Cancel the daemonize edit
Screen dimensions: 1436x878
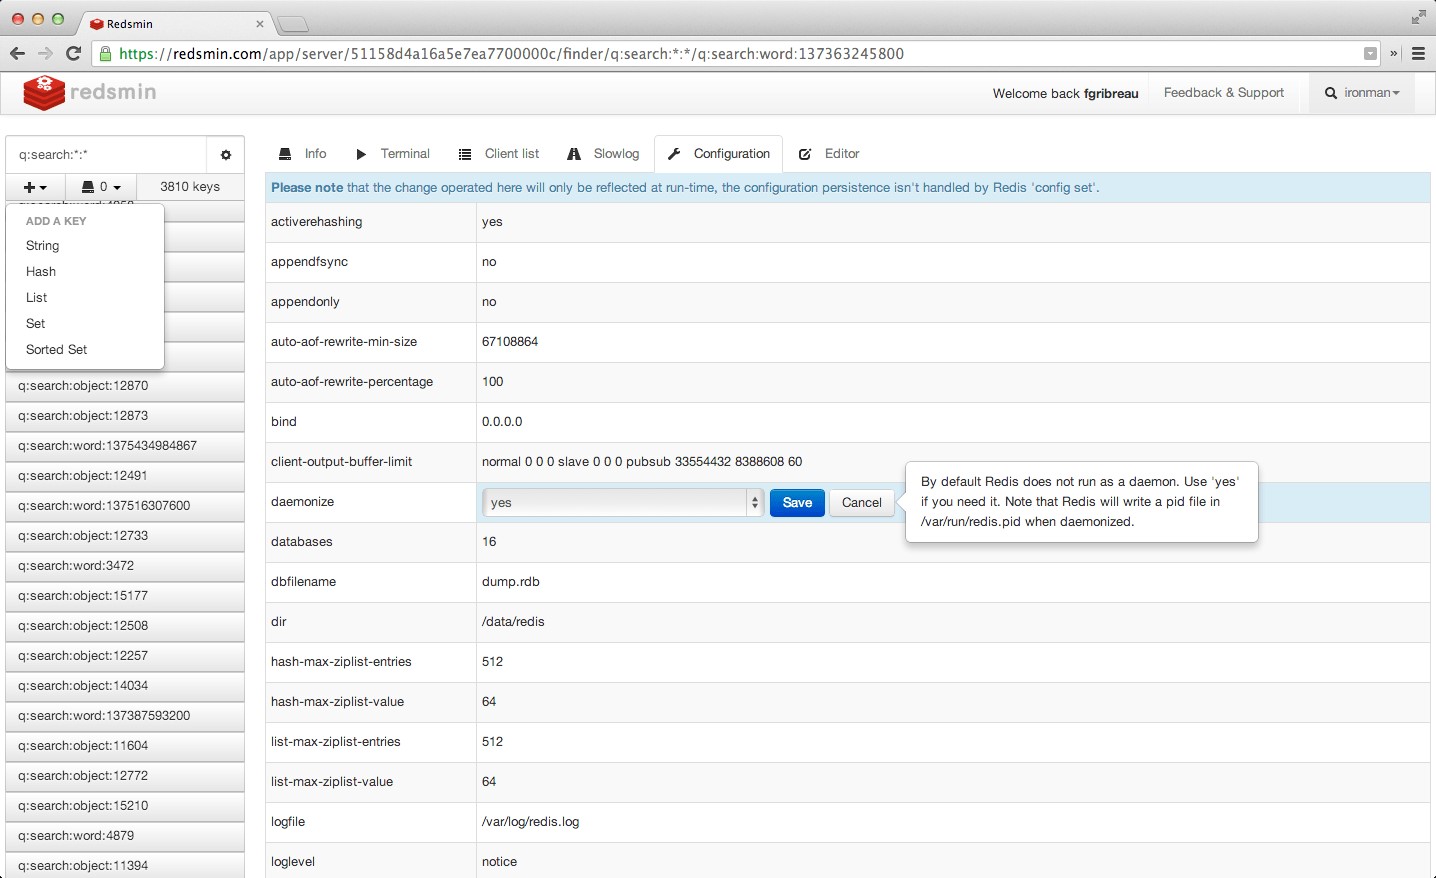(861, 503)
